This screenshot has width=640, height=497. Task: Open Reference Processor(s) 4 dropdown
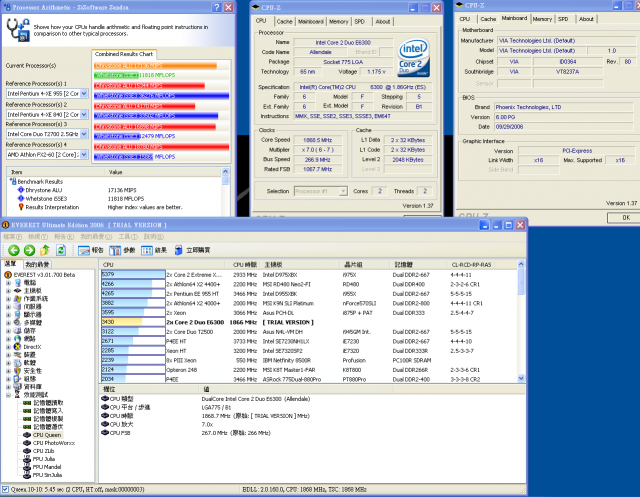tap(84, 155)
